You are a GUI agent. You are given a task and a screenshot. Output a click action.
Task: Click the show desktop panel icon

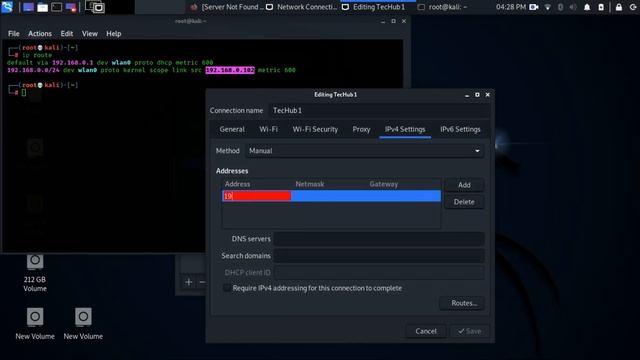(x=28, y=7)
